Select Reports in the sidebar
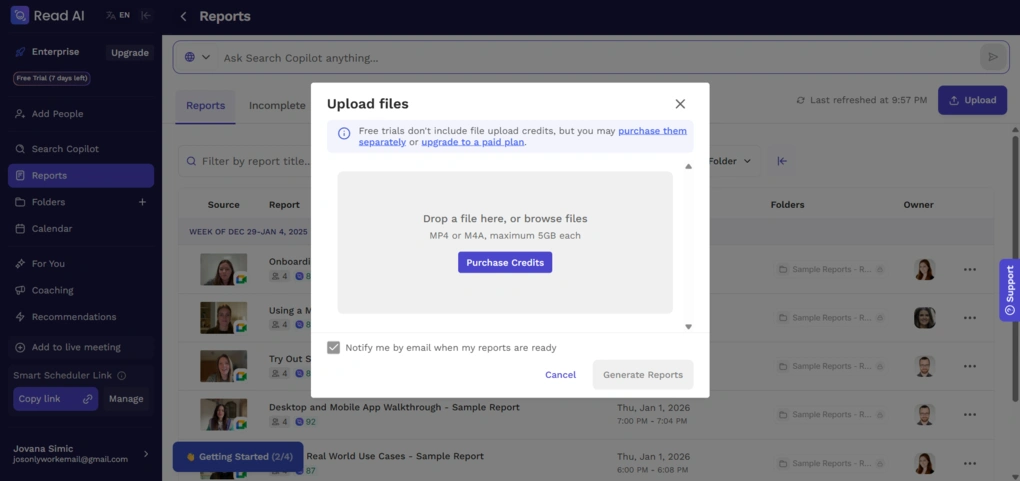1020x481 pixels. coord(81,176)
